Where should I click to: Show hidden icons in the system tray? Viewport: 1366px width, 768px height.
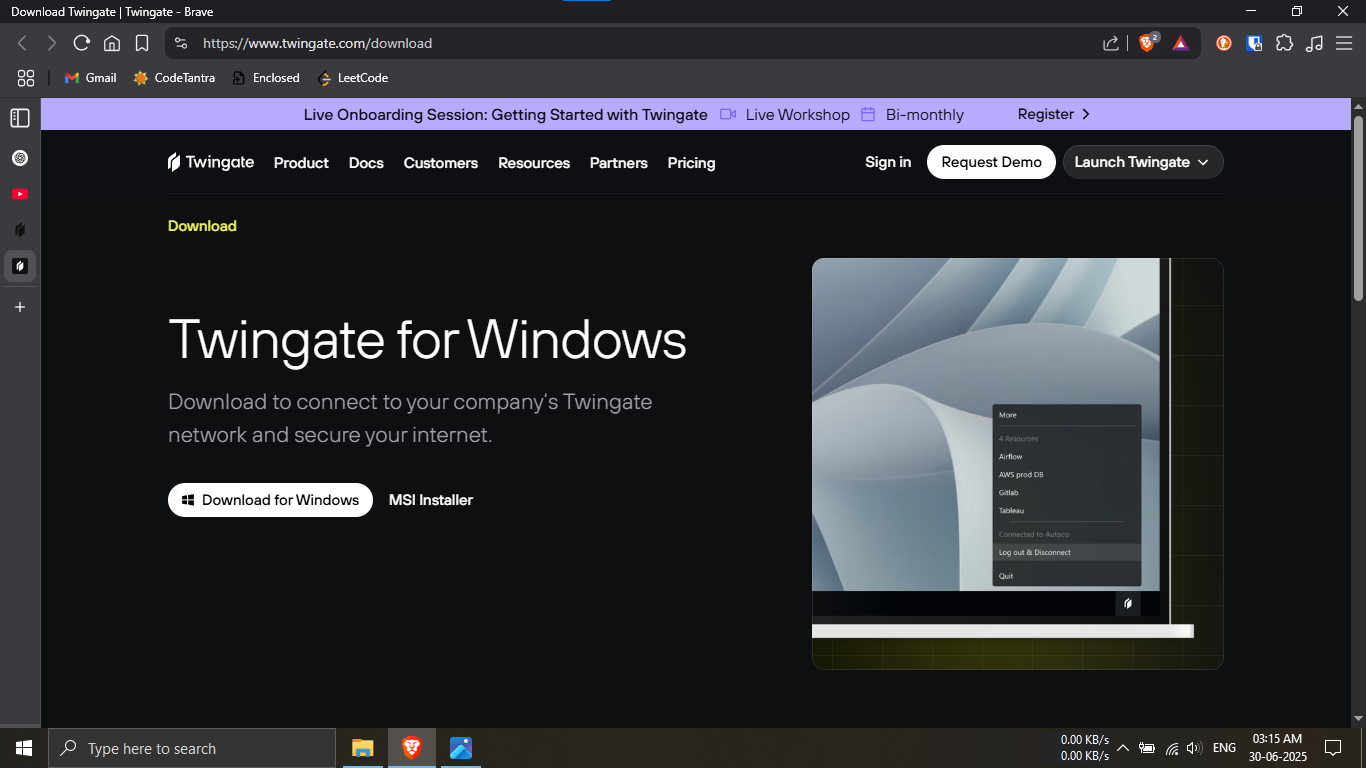click(1123, 748)
